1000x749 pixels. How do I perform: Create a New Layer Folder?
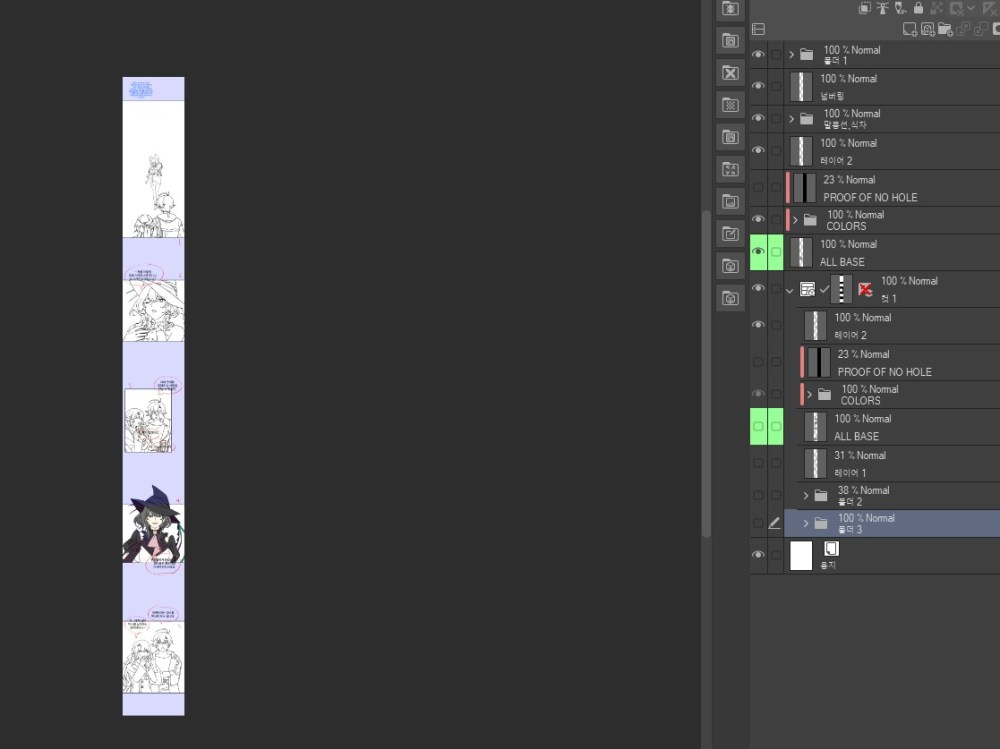(945, 29)
